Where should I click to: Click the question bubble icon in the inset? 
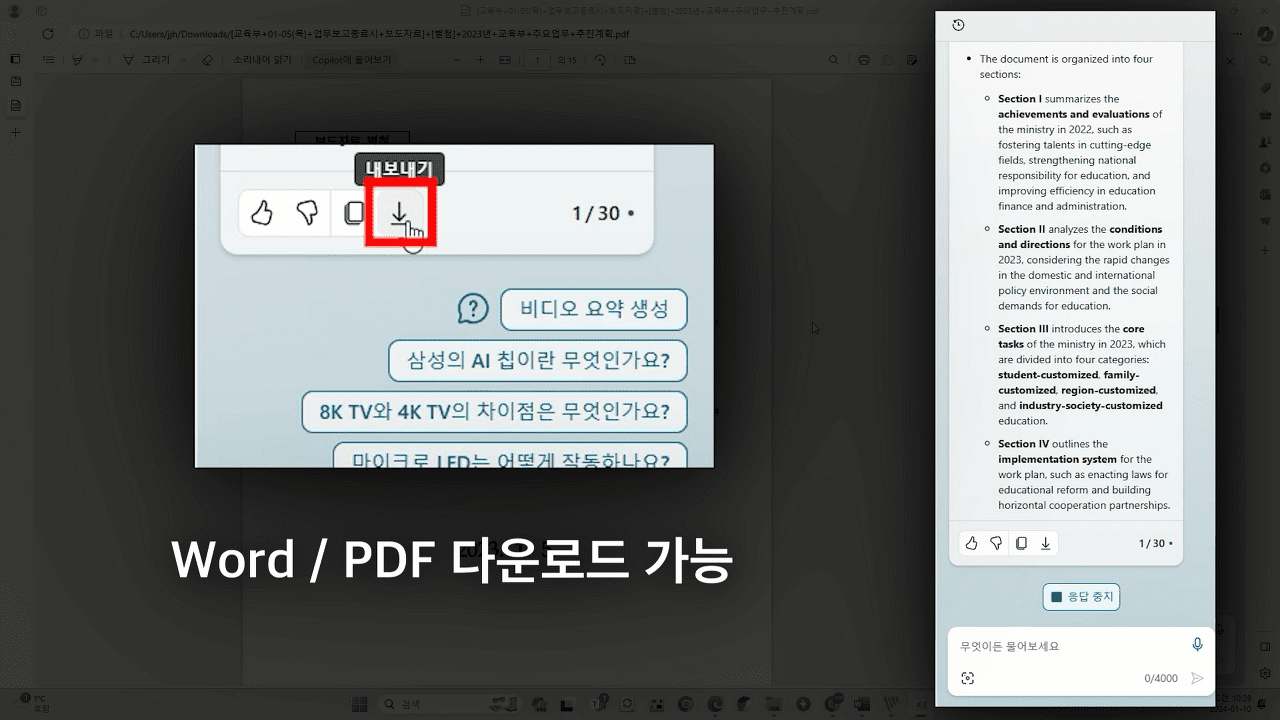(x=473, y=309)
